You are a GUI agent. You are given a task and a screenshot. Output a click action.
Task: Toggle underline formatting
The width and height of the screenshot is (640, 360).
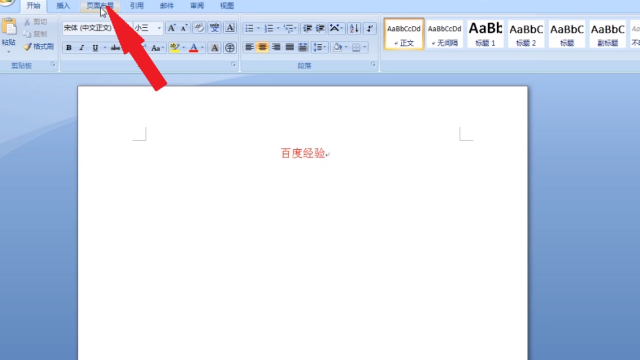[x=95, y=48]
